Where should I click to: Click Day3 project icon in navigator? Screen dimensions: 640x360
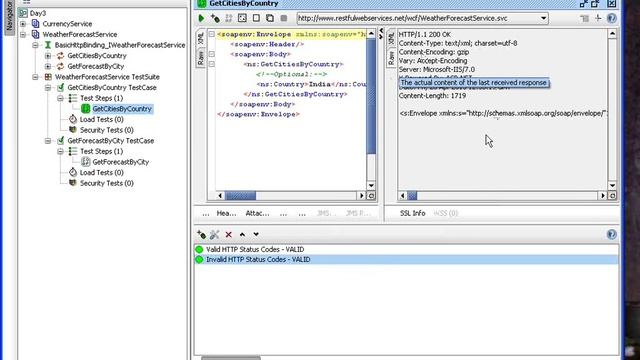[23, 13]
